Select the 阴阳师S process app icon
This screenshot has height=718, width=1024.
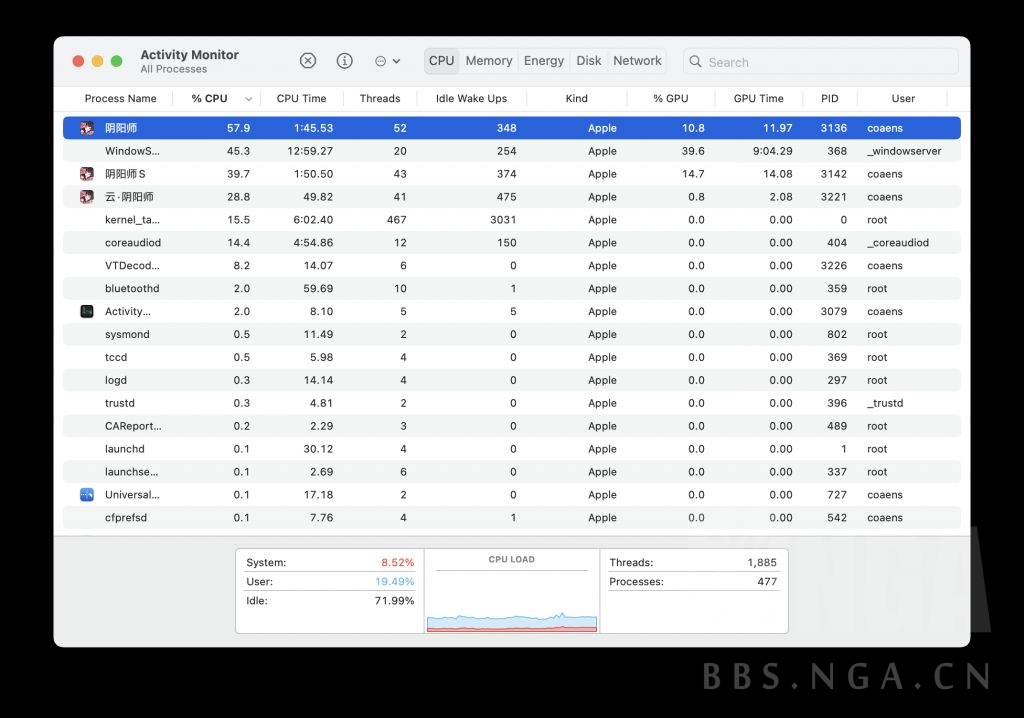[87, 174]
